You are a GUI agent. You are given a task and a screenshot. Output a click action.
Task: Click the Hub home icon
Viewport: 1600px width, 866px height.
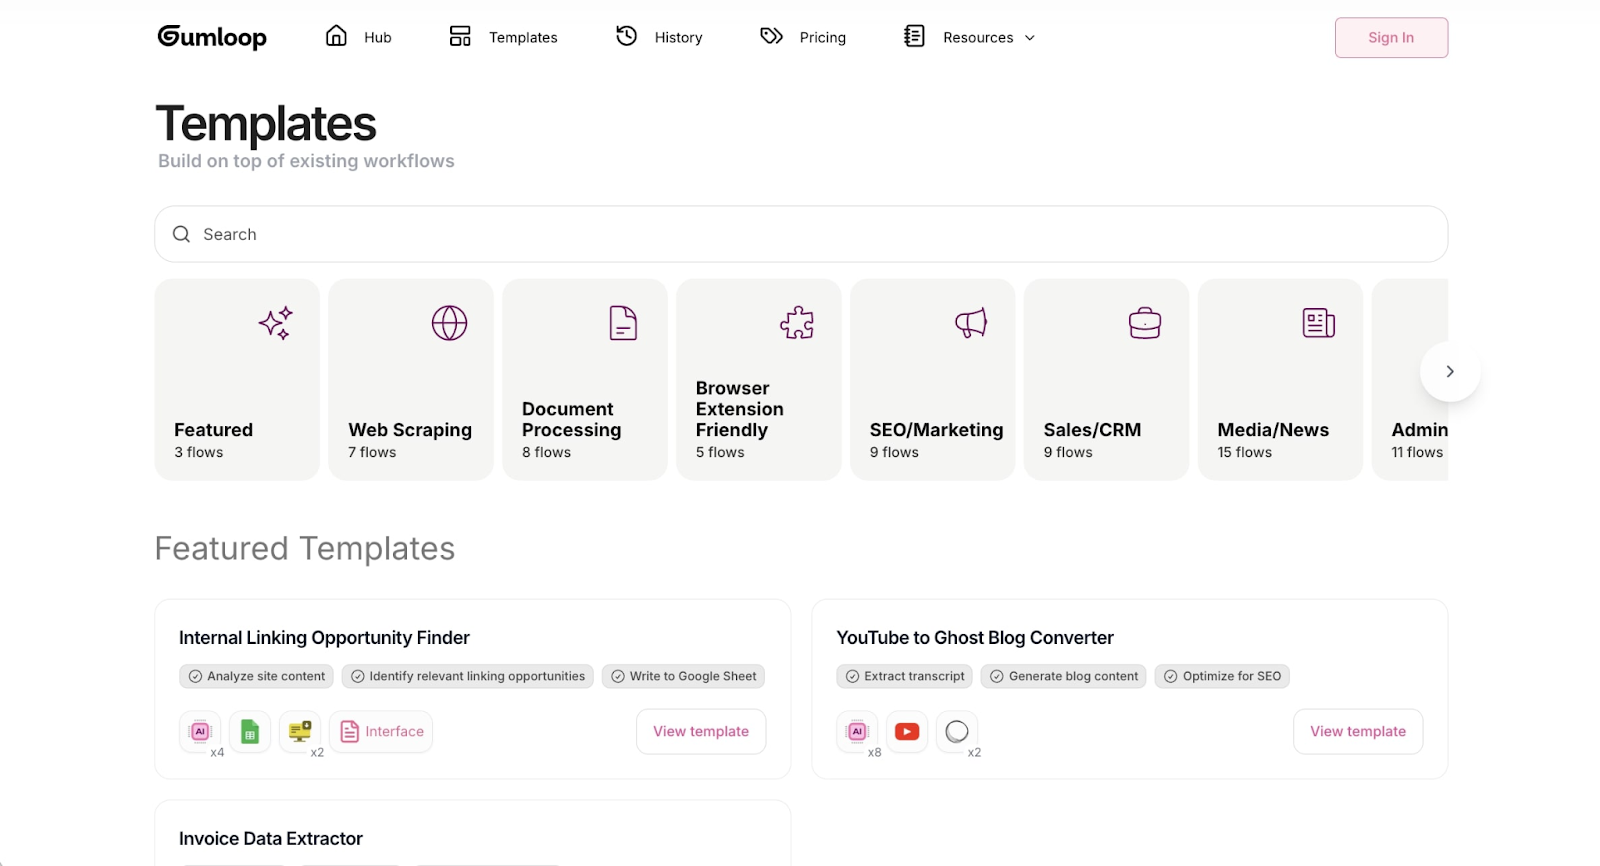point(337,36)
